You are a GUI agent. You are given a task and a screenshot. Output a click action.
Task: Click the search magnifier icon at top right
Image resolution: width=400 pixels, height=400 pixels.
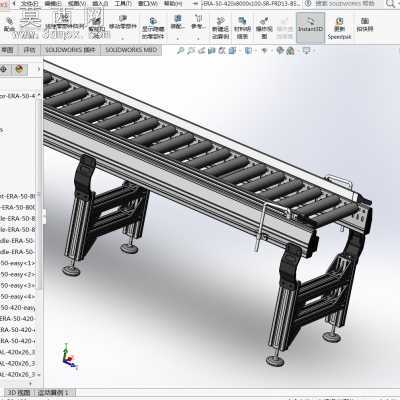point(390,4)
